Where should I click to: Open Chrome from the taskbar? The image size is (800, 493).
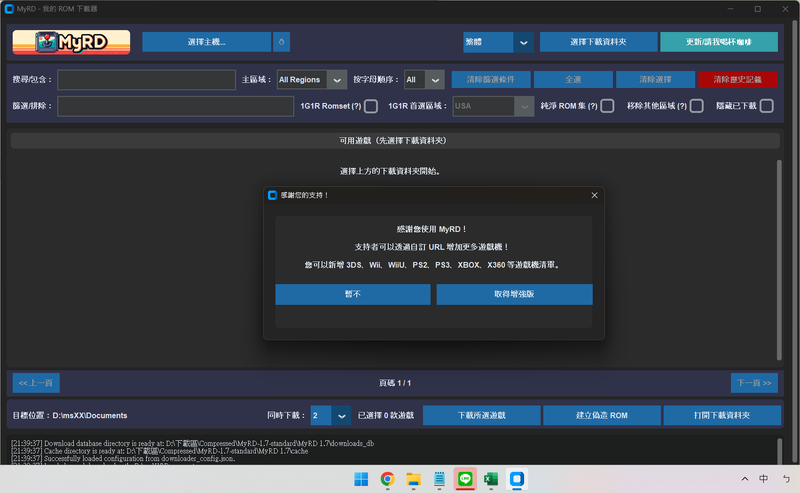click(x=387, y=479)
